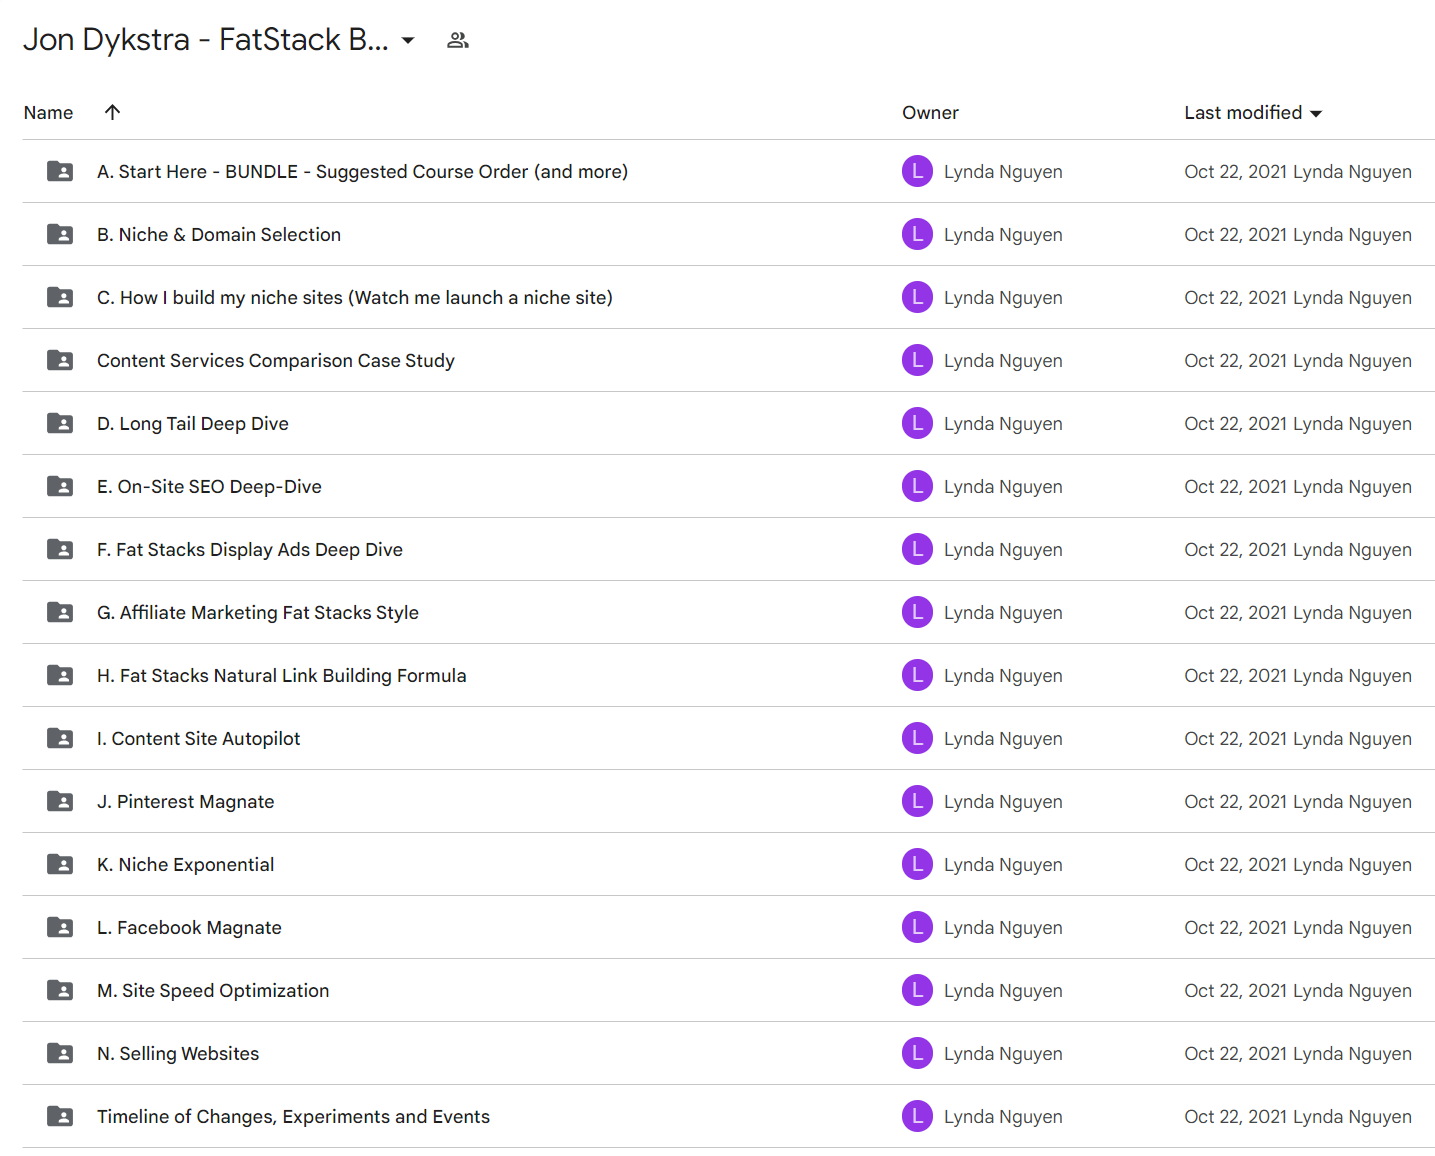The width and height of the screenshot is (1435, 1156).
Task: Click folder icon for I. Content Site Autopilot
Action: pos(60,738)
